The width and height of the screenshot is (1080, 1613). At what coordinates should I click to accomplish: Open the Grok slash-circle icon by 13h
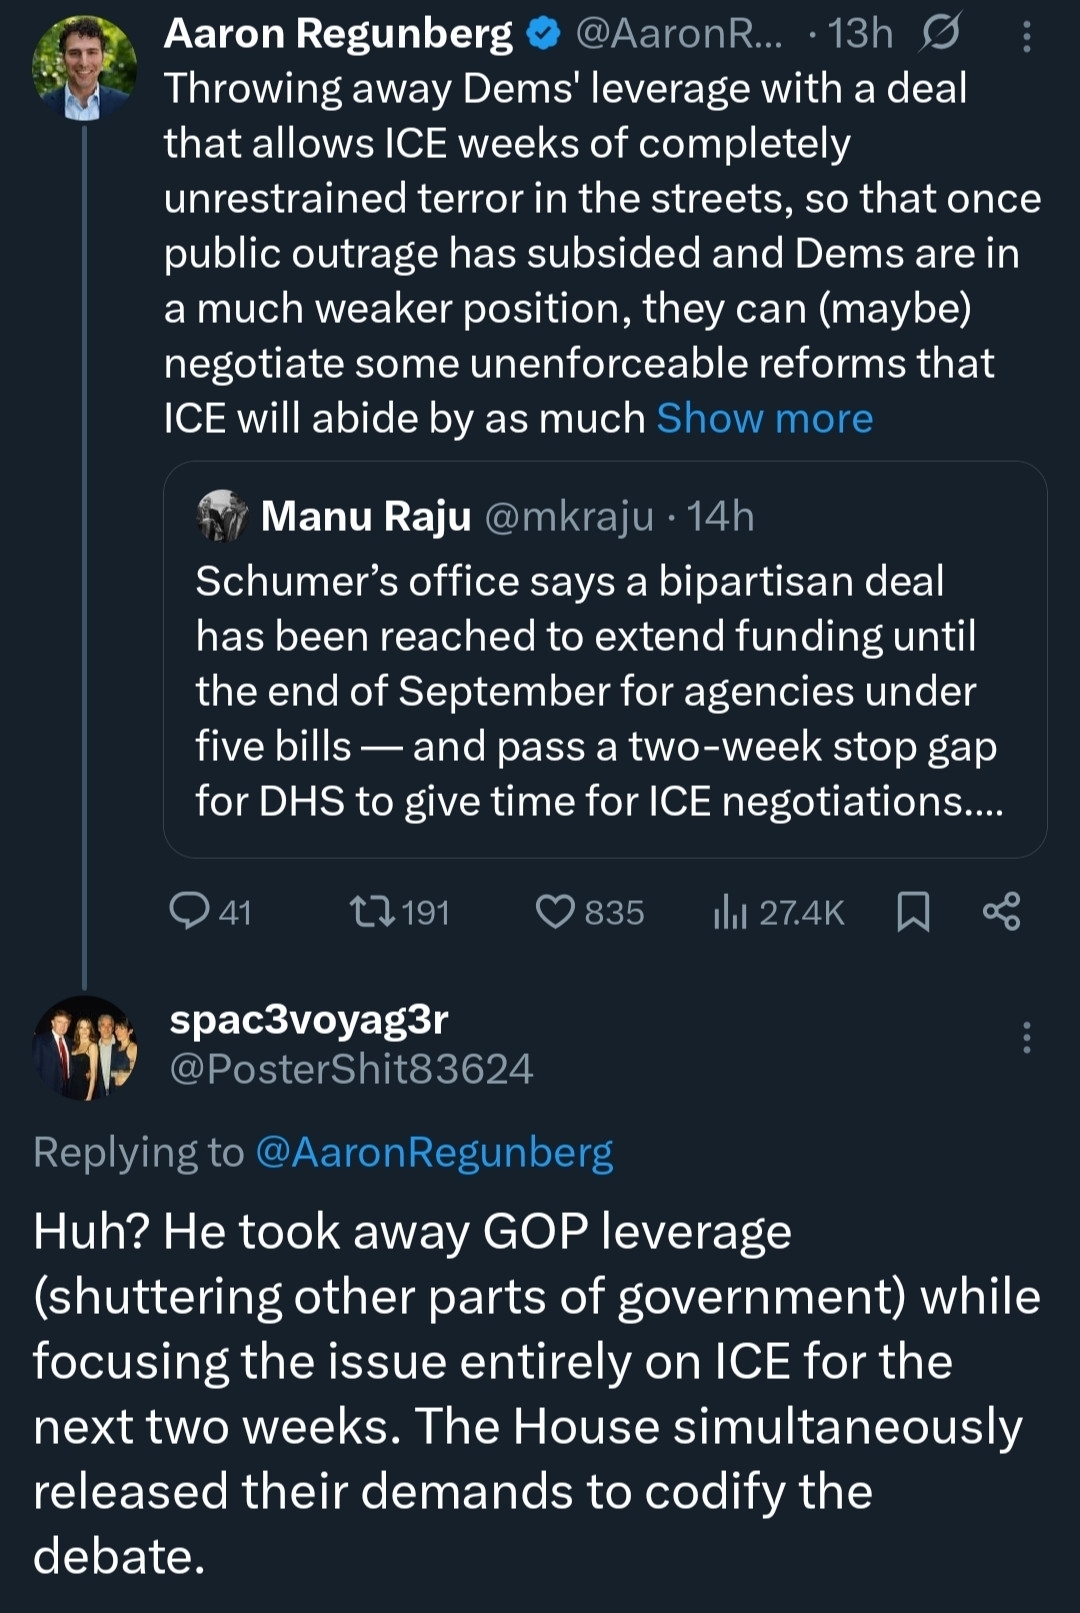point(940,34)
